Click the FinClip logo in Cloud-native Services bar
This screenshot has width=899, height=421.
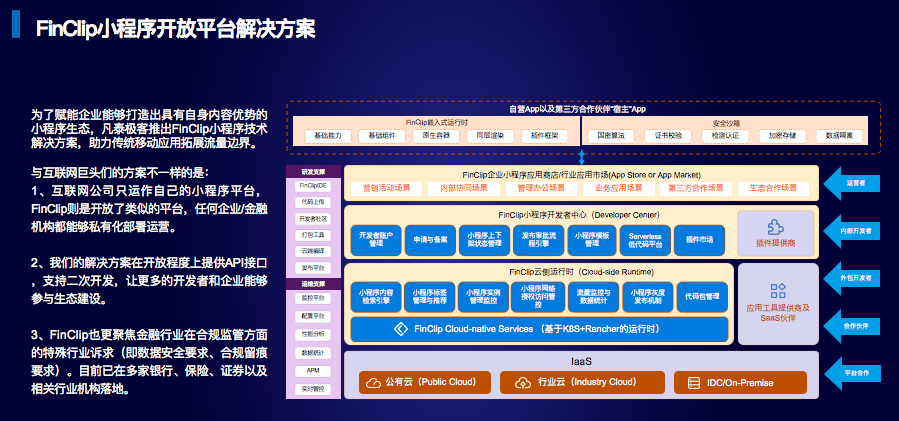pyautogui.click(x=400, y=329)
